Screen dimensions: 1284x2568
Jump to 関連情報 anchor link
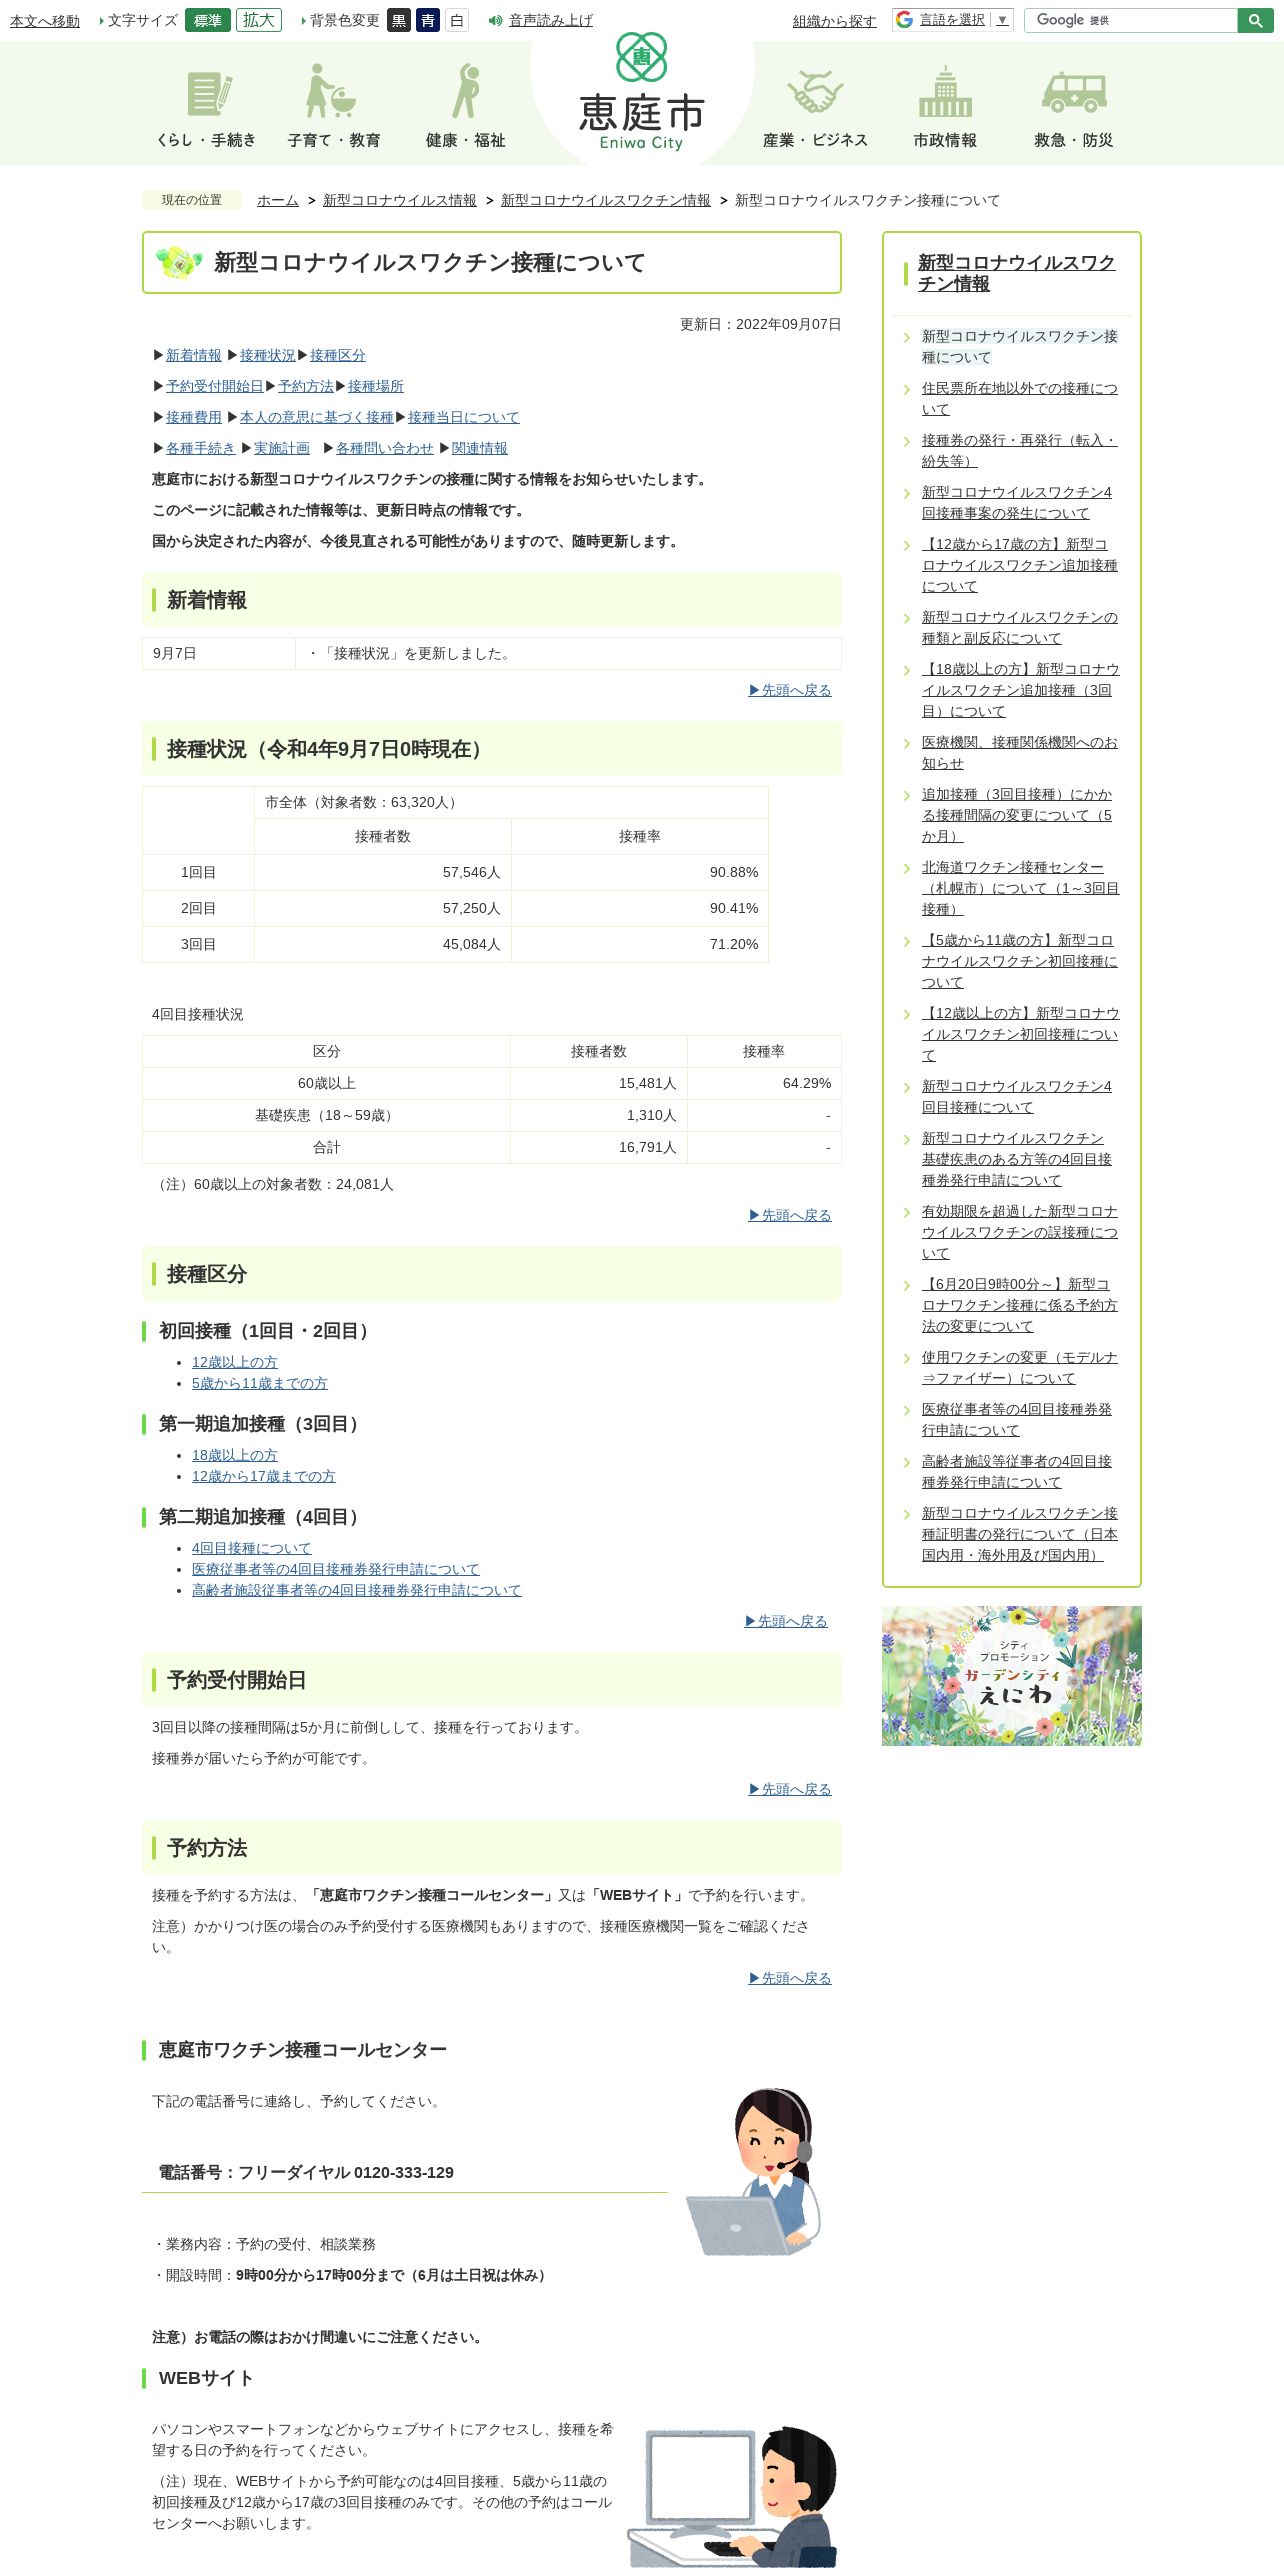(x=480, y=448)
